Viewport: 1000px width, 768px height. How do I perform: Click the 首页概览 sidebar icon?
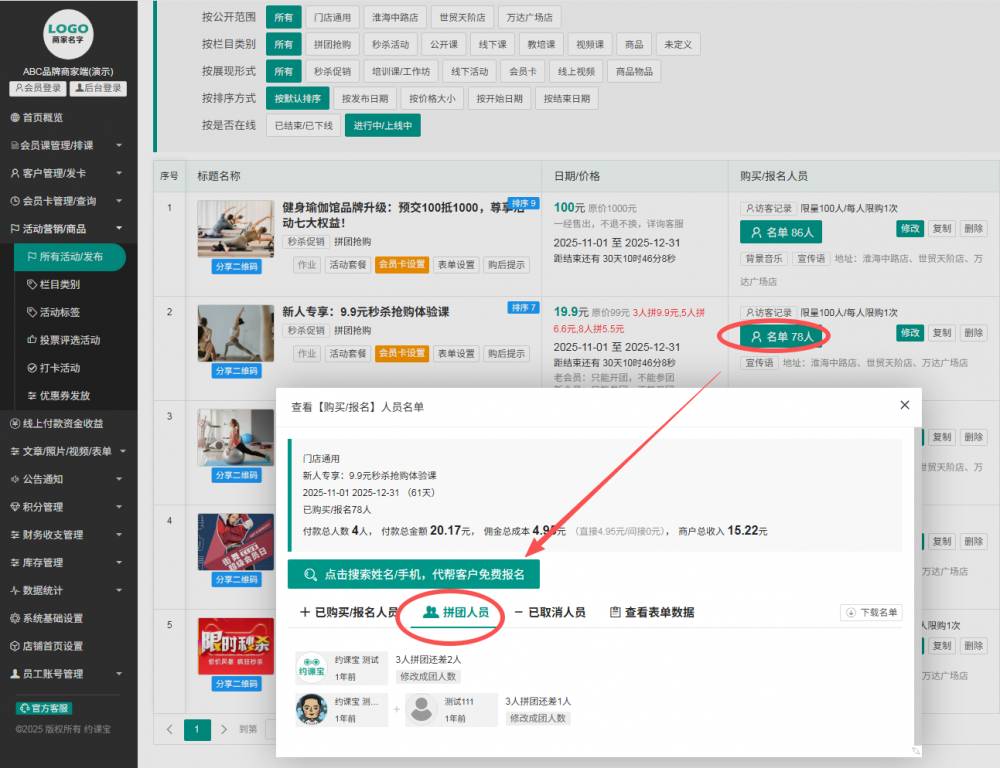[x=15, y=118]
